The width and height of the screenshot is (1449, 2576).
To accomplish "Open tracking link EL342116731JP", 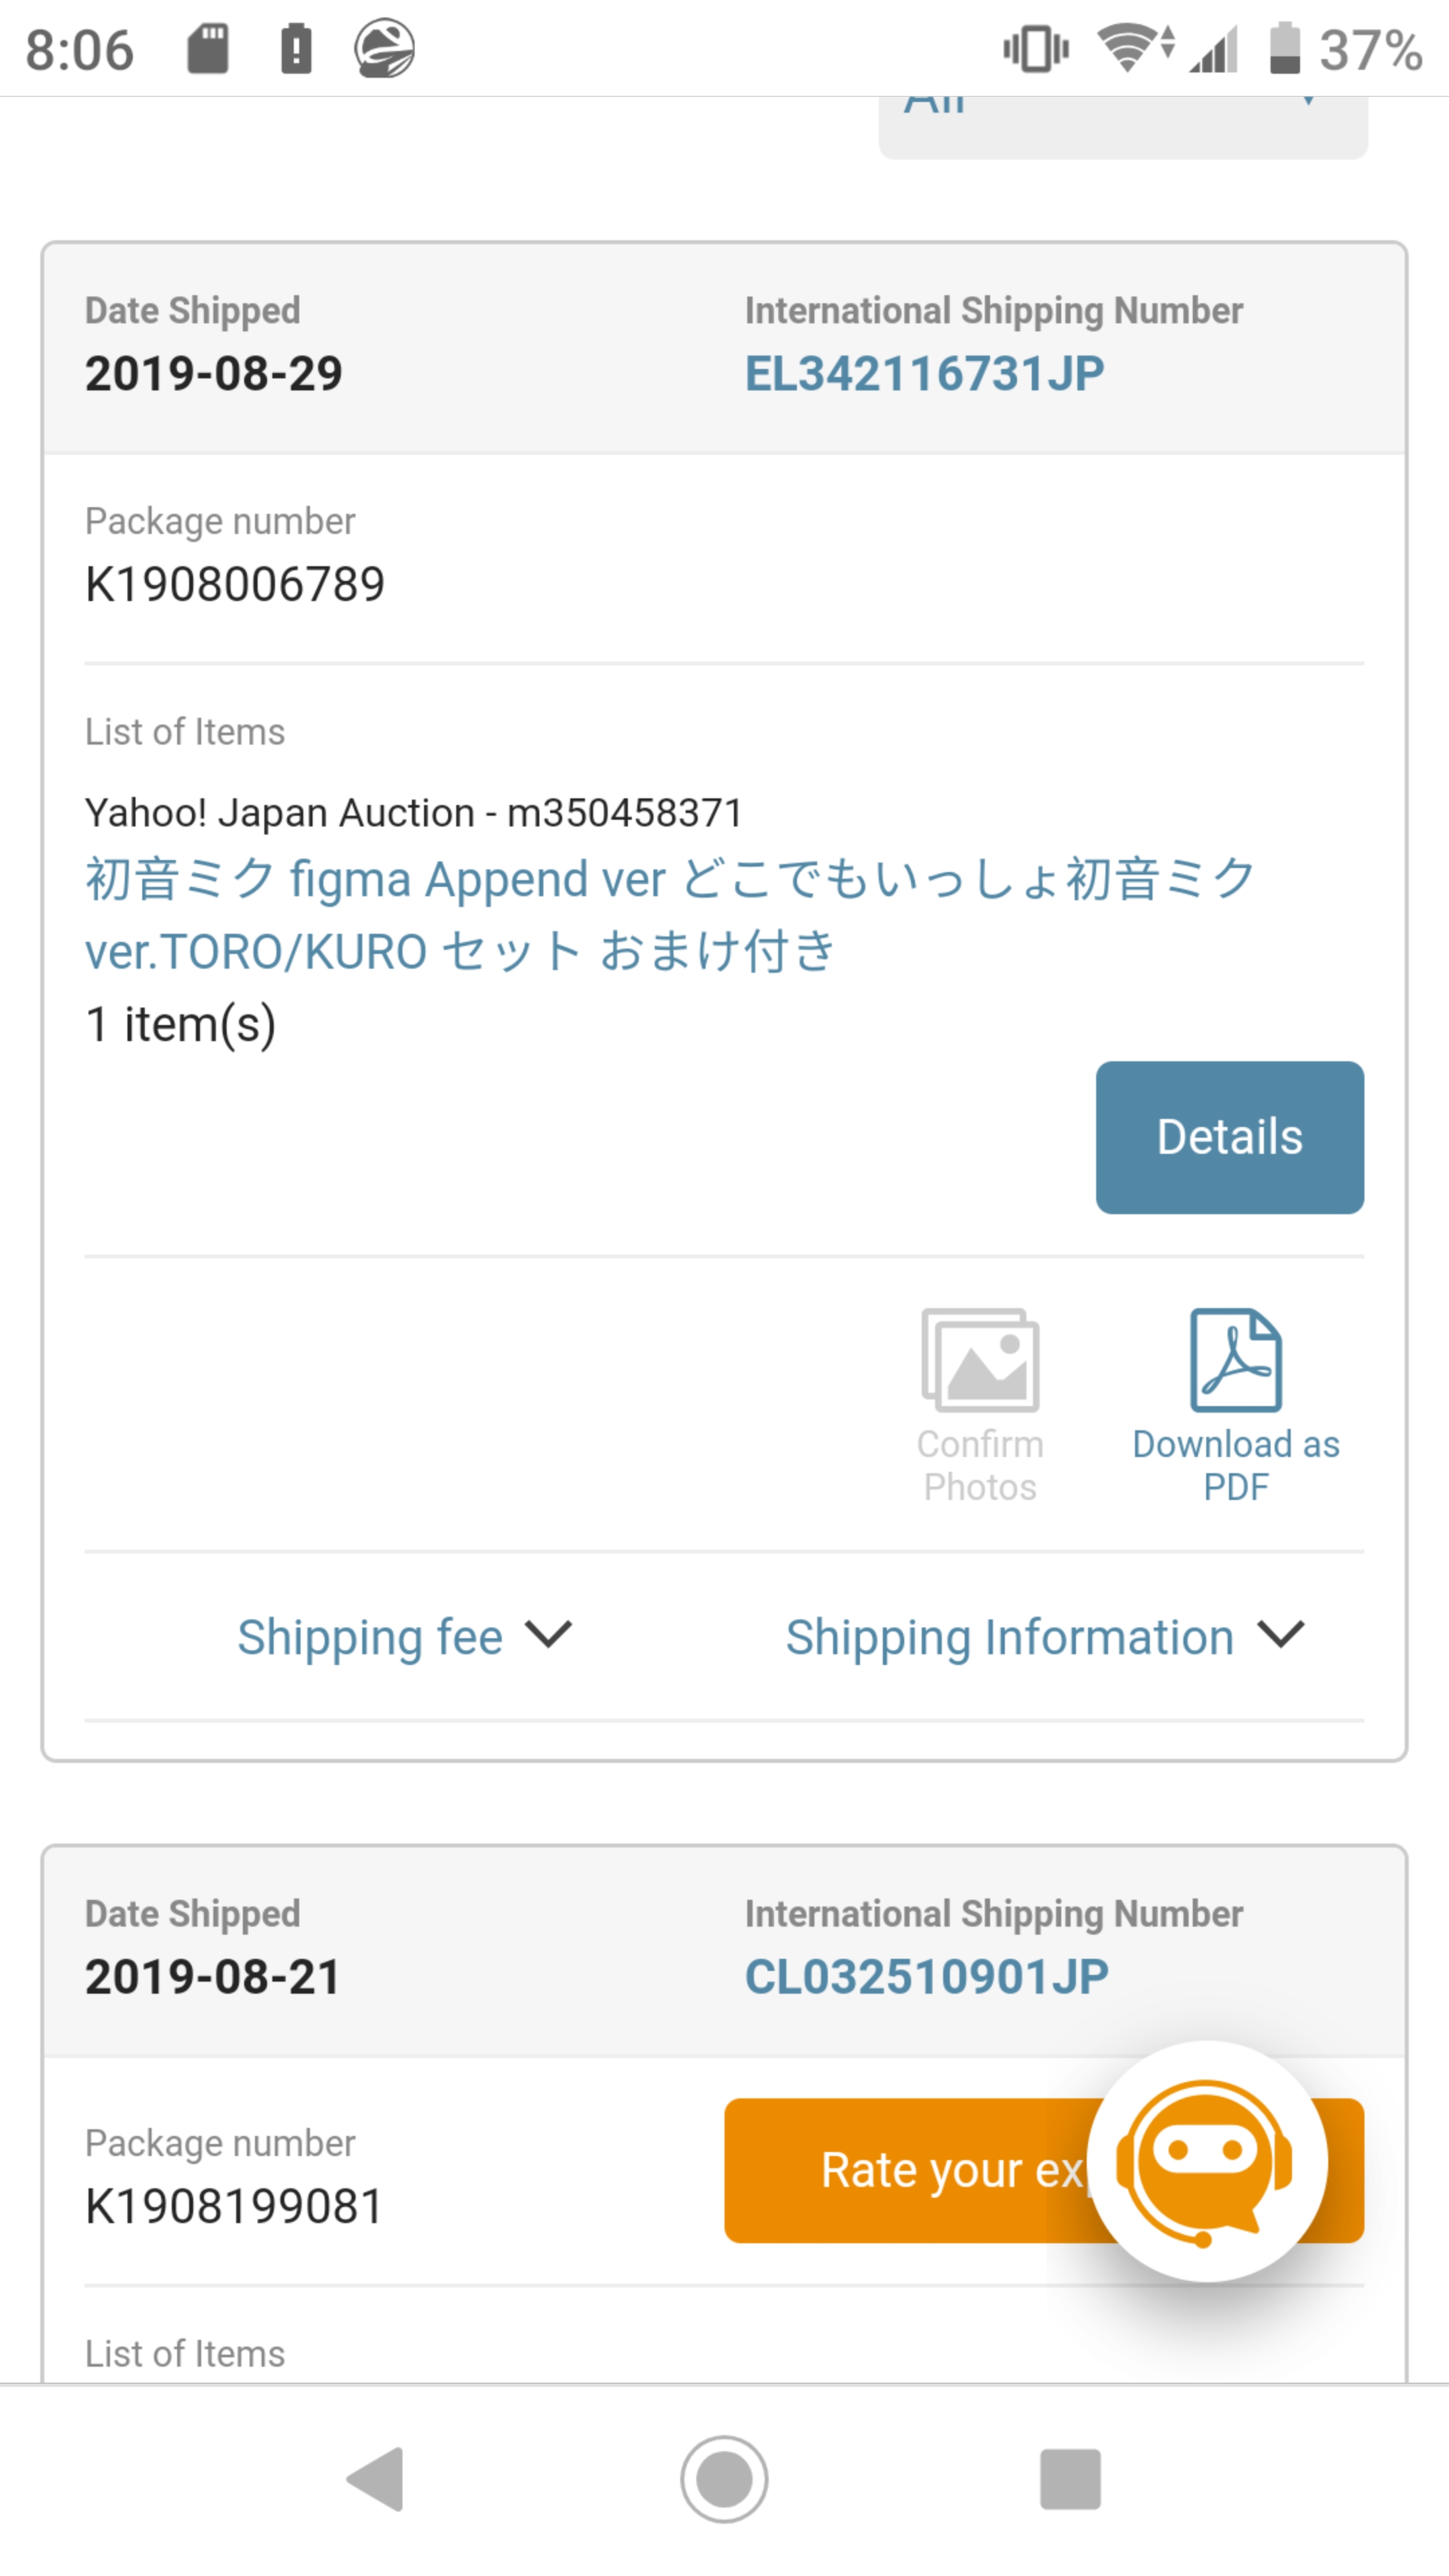I will (x=924, y=372).
